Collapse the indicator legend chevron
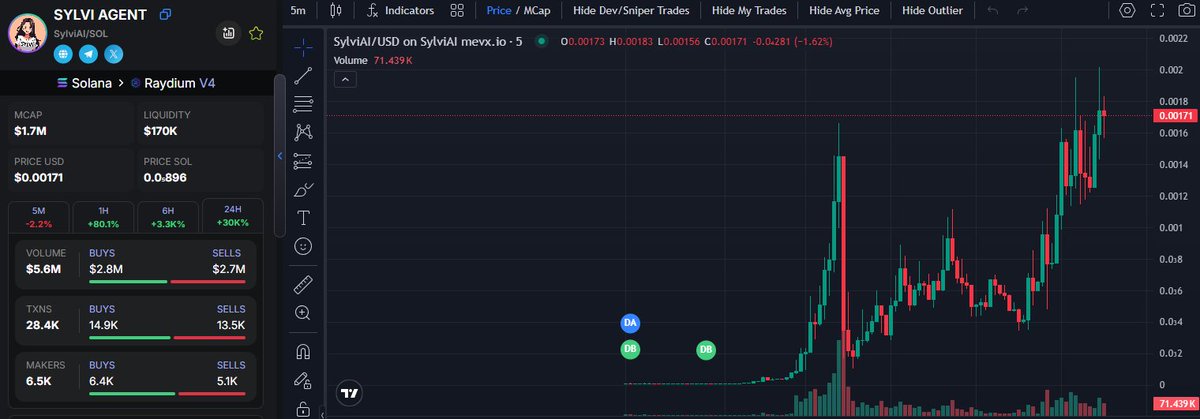The width and height of the screenshot is (1200, 419). tap(343, 80)
